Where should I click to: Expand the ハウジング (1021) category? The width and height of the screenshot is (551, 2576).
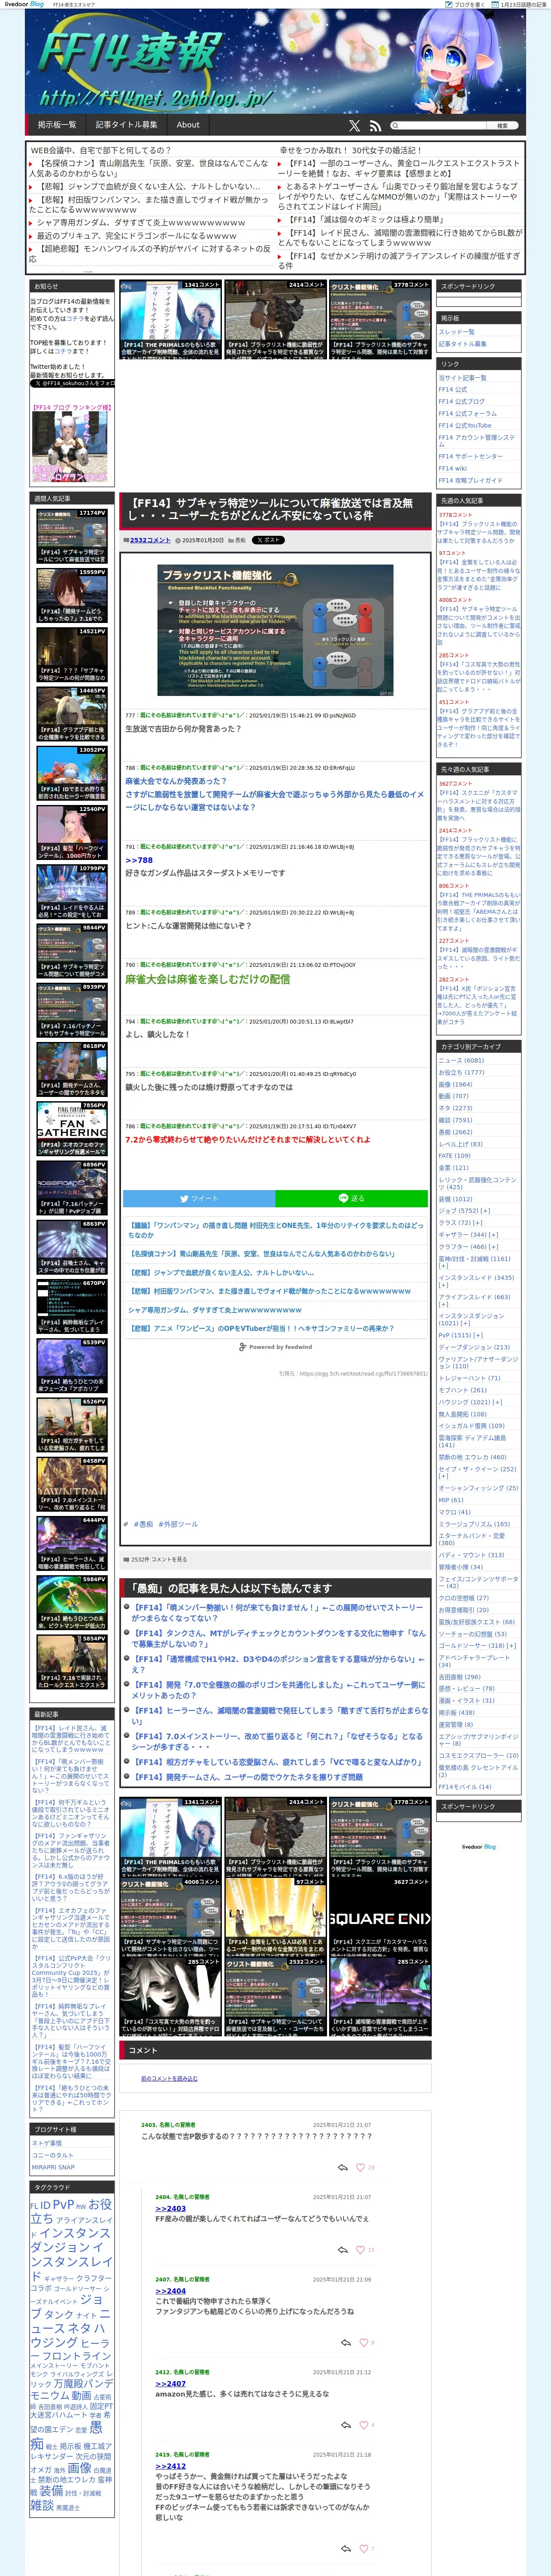(x=498, y=1402)
